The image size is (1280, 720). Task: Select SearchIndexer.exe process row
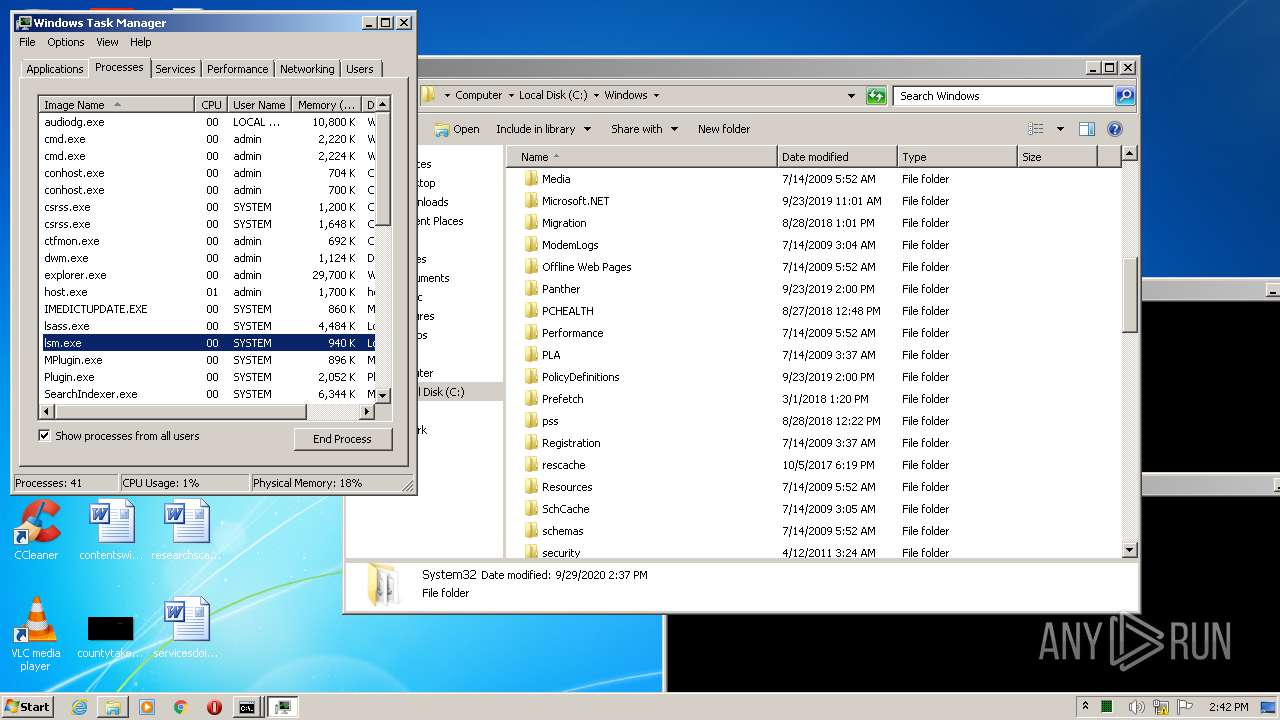click(207, 394)
